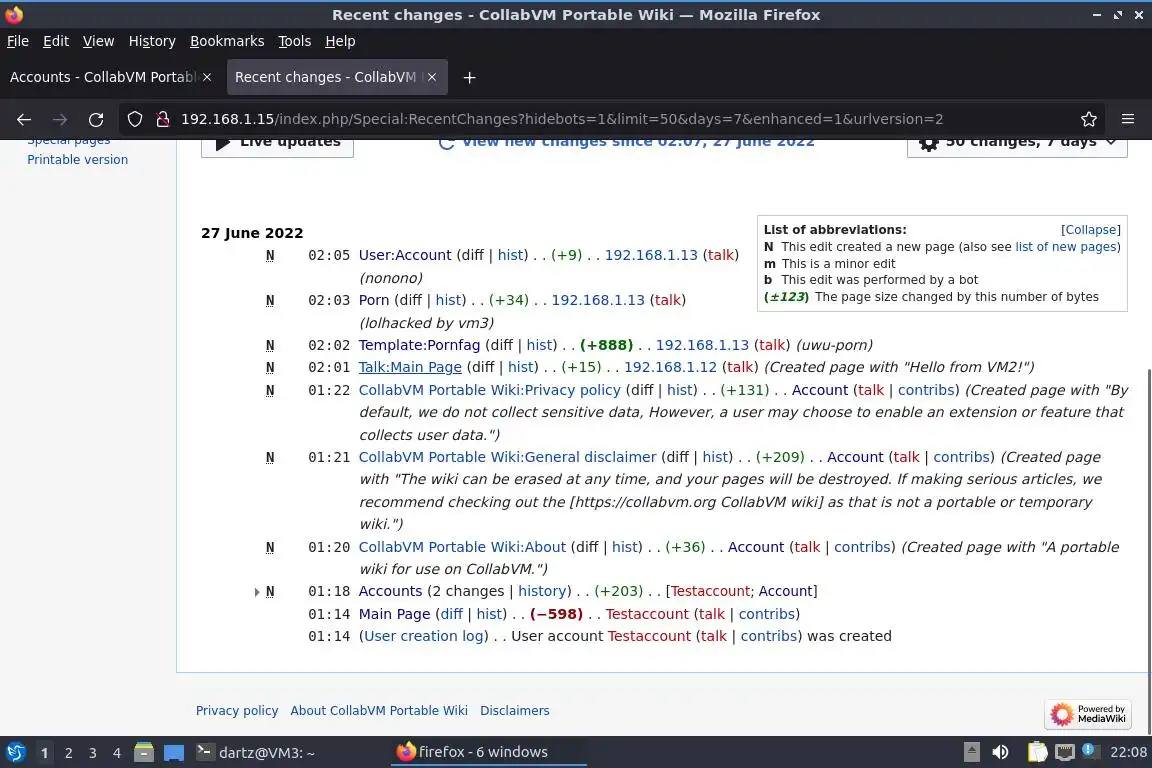
Task: Open the File menu
Action: pos(18,41)
